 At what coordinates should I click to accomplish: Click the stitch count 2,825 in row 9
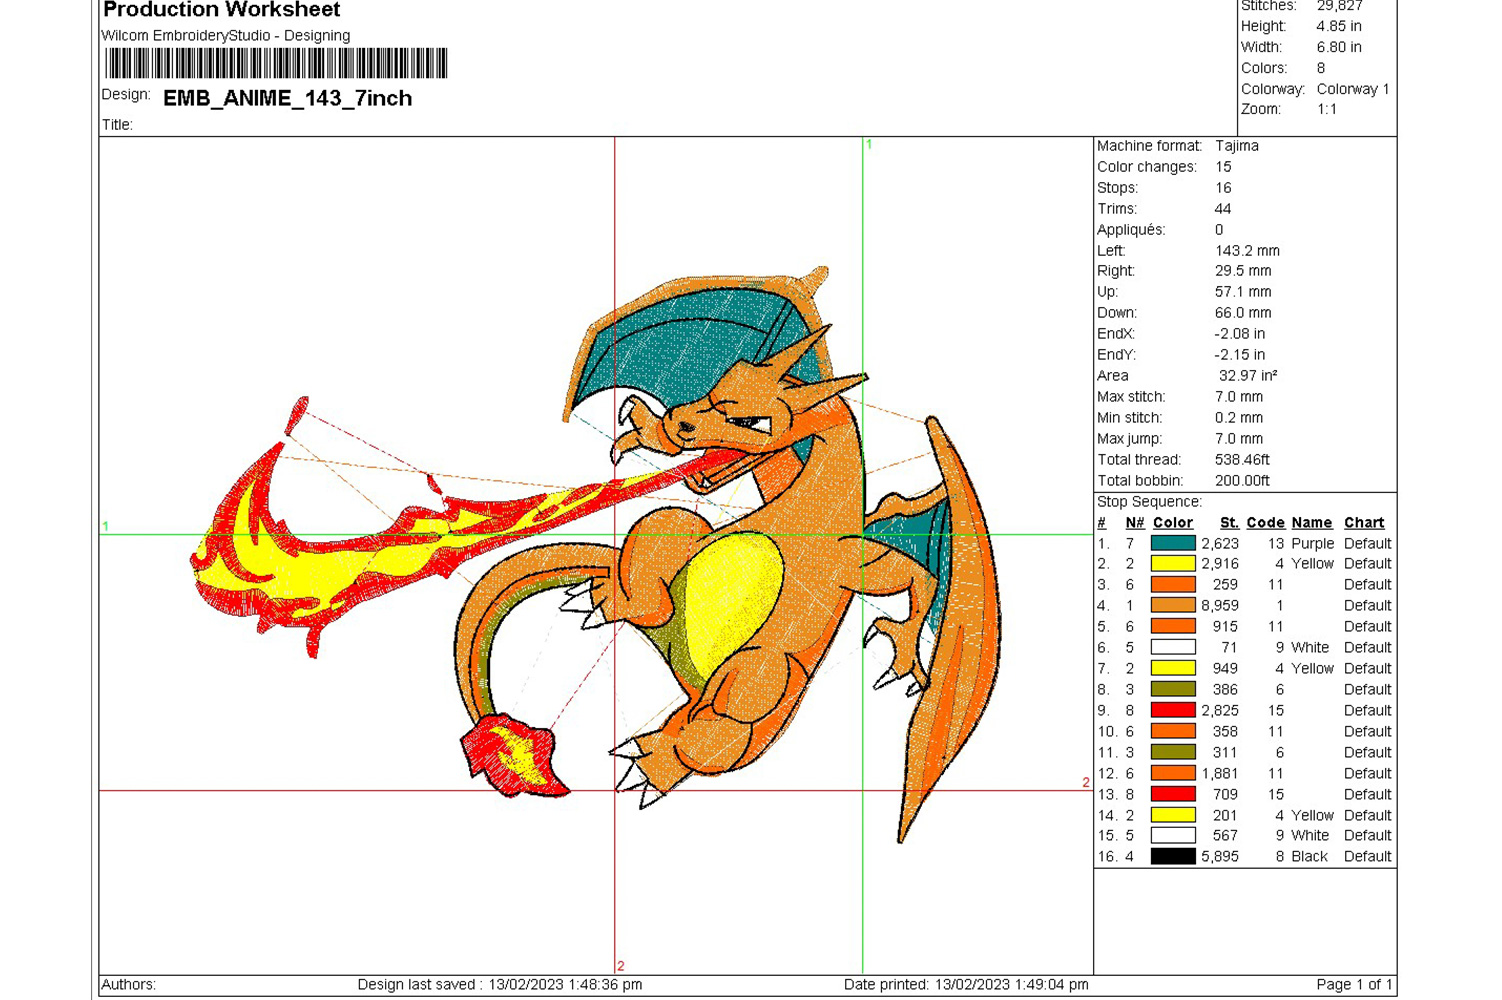click(1220, 711)
